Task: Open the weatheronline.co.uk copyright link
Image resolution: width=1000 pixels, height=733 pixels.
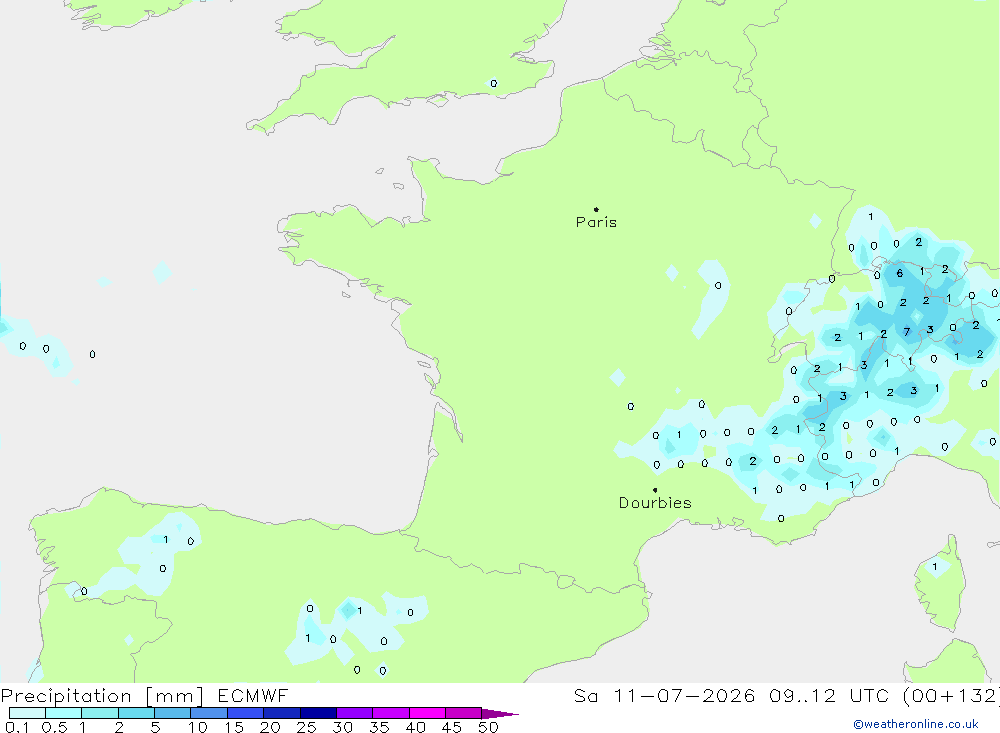Action: [x=916, y=724]
